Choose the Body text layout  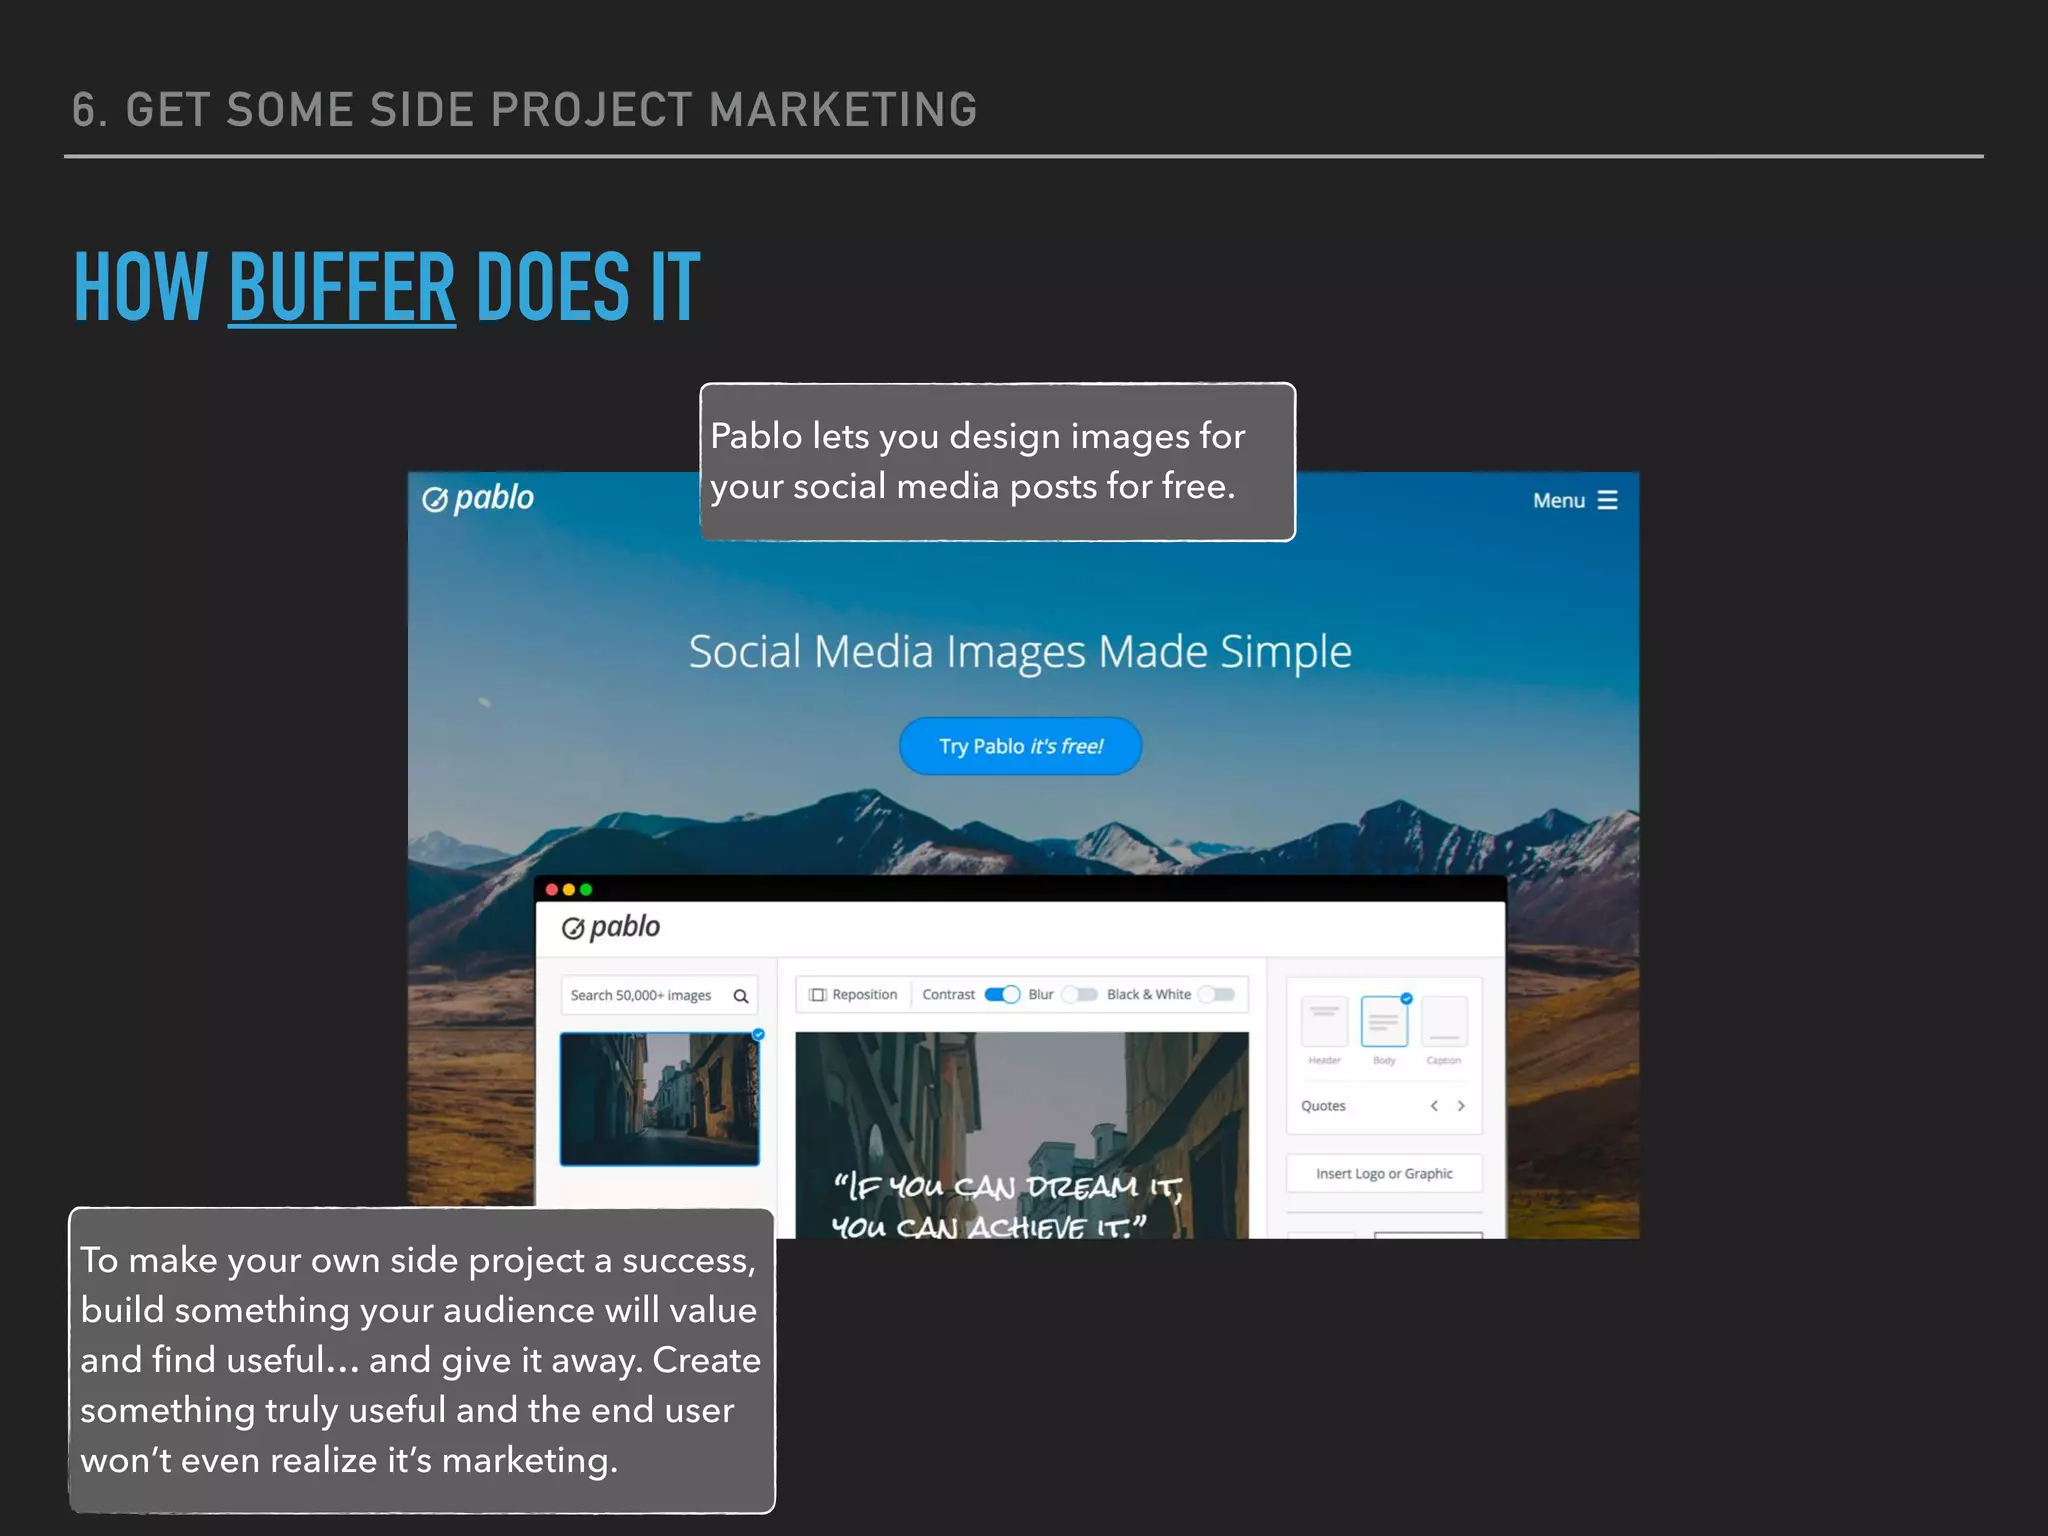click(x=1384, y=1022)
